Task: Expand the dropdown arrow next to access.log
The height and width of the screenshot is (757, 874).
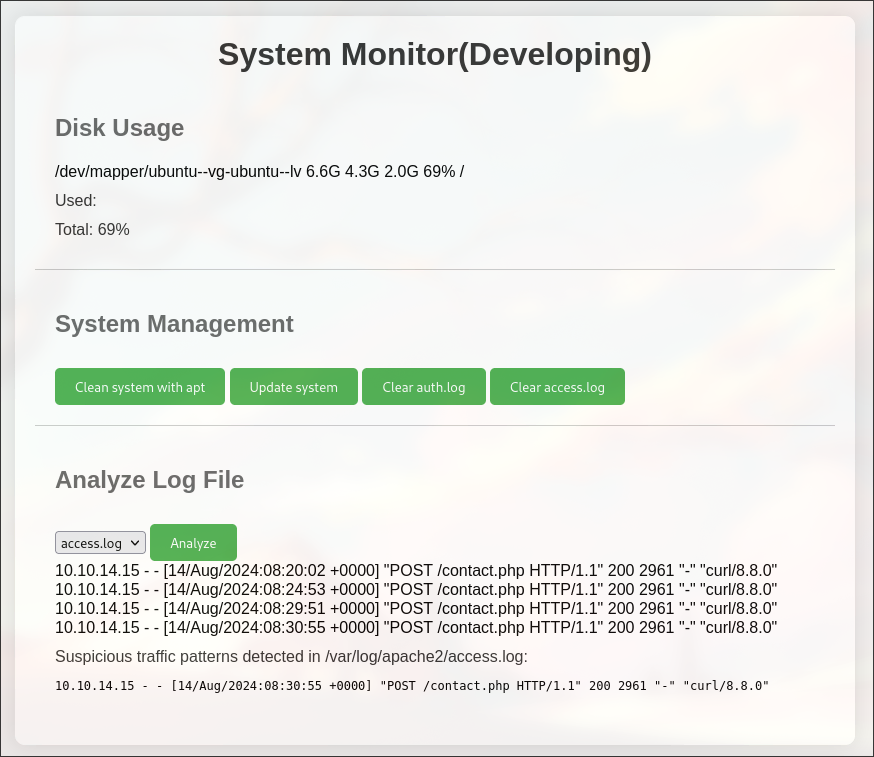Action: click(x=136, y=542)
